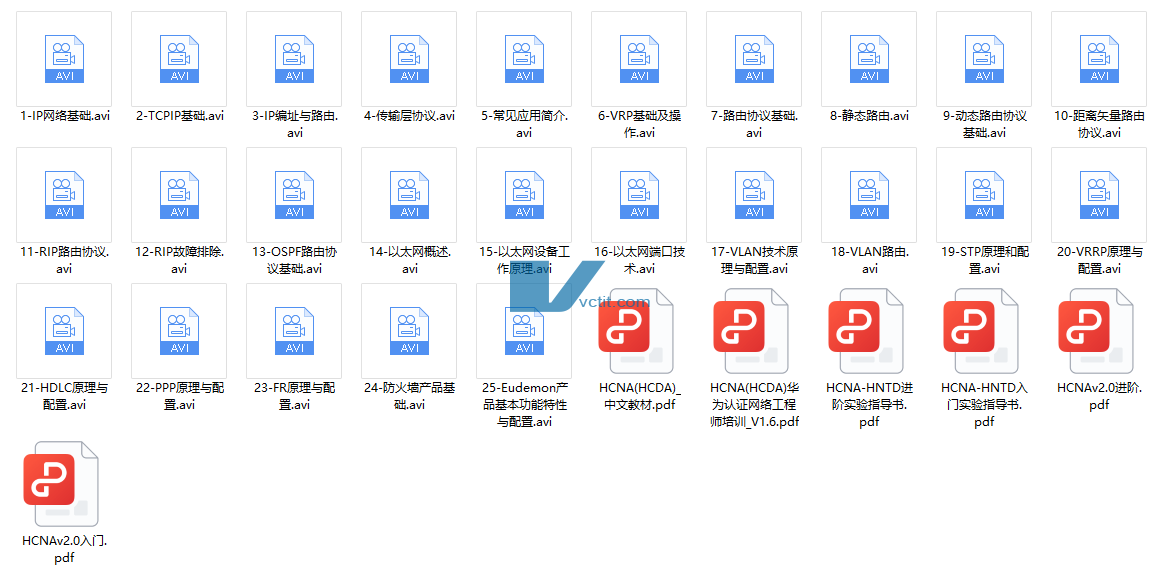The height and width of the screenshot is (573, 1163).
Task: Click the file name HCNAv2.0进阶.pdf
Action: (1099, 396)
